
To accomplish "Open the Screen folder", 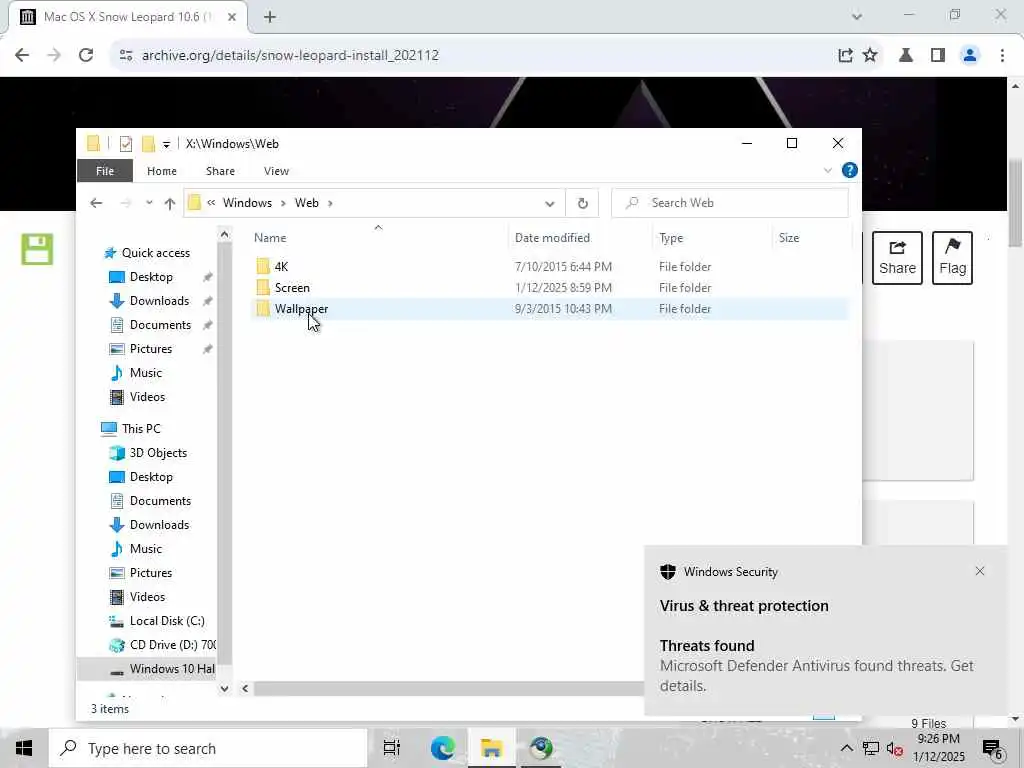I will pos(292,287).
